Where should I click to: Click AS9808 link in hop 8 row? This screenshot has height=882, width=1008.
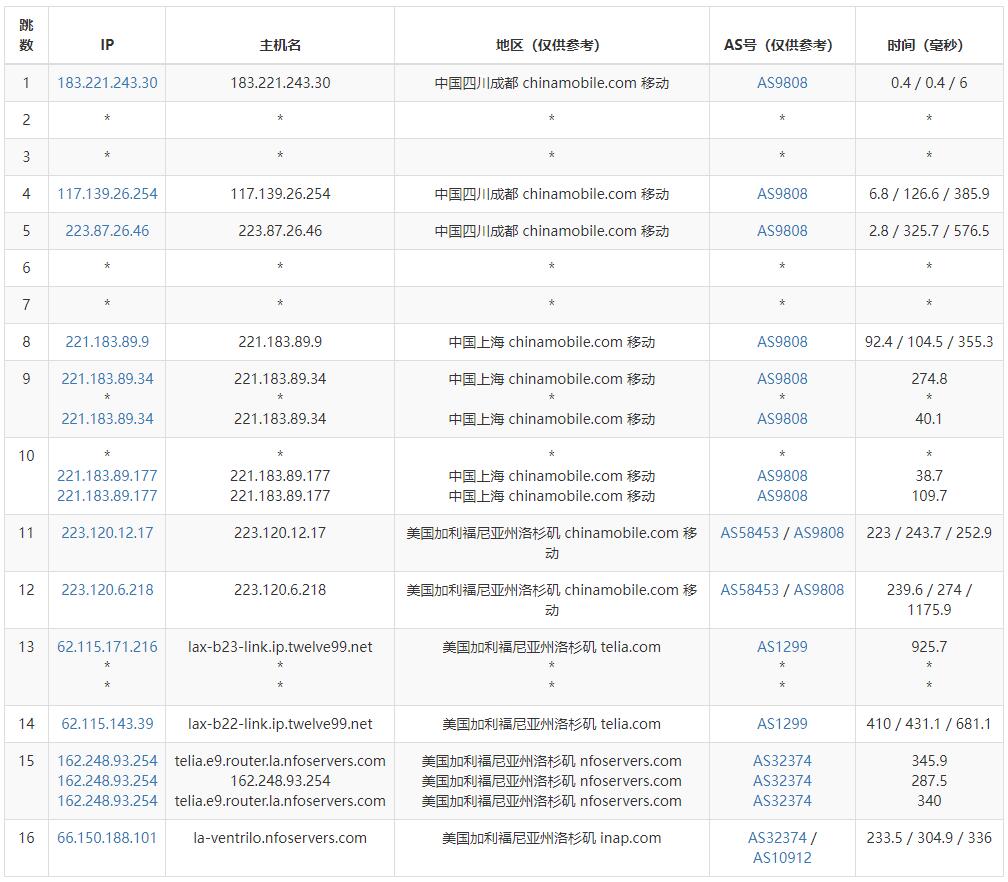pyautogui.click(x=782, y=342)
